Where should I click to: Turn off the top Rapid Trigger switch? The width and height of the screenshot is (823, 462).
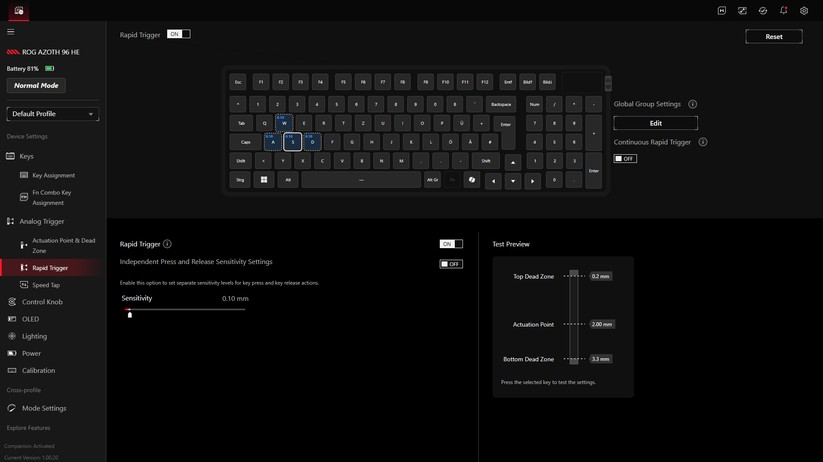click(x=178, y=34)
